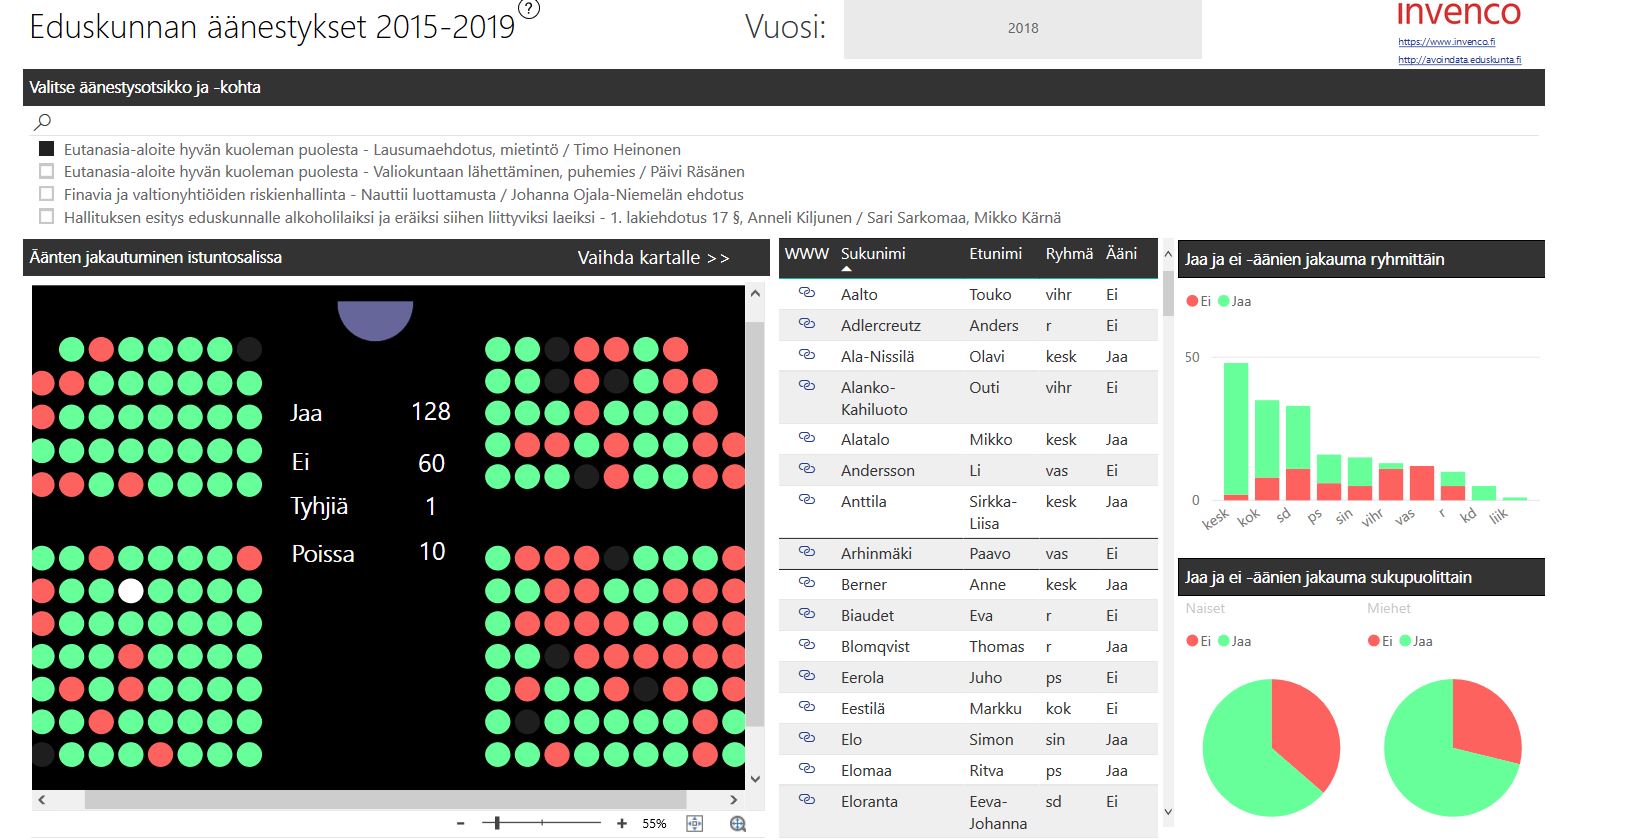Viewport: 1651px width, 840px height.
Task: Open the WWW link icon for Eloranta
Action: [806, 800]
